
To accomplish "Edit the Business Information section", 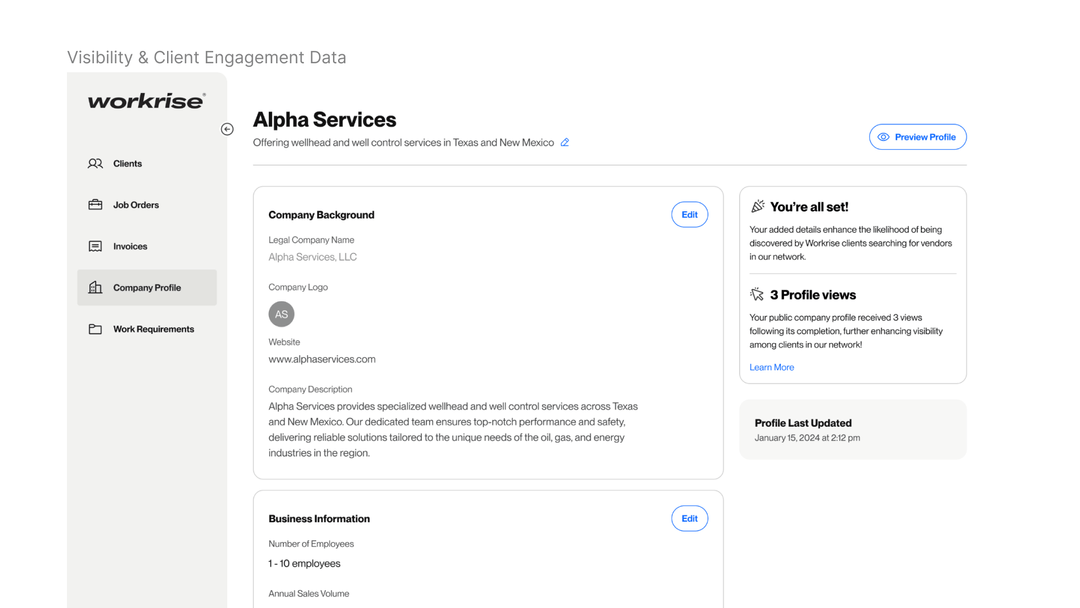I will [689, 519].
